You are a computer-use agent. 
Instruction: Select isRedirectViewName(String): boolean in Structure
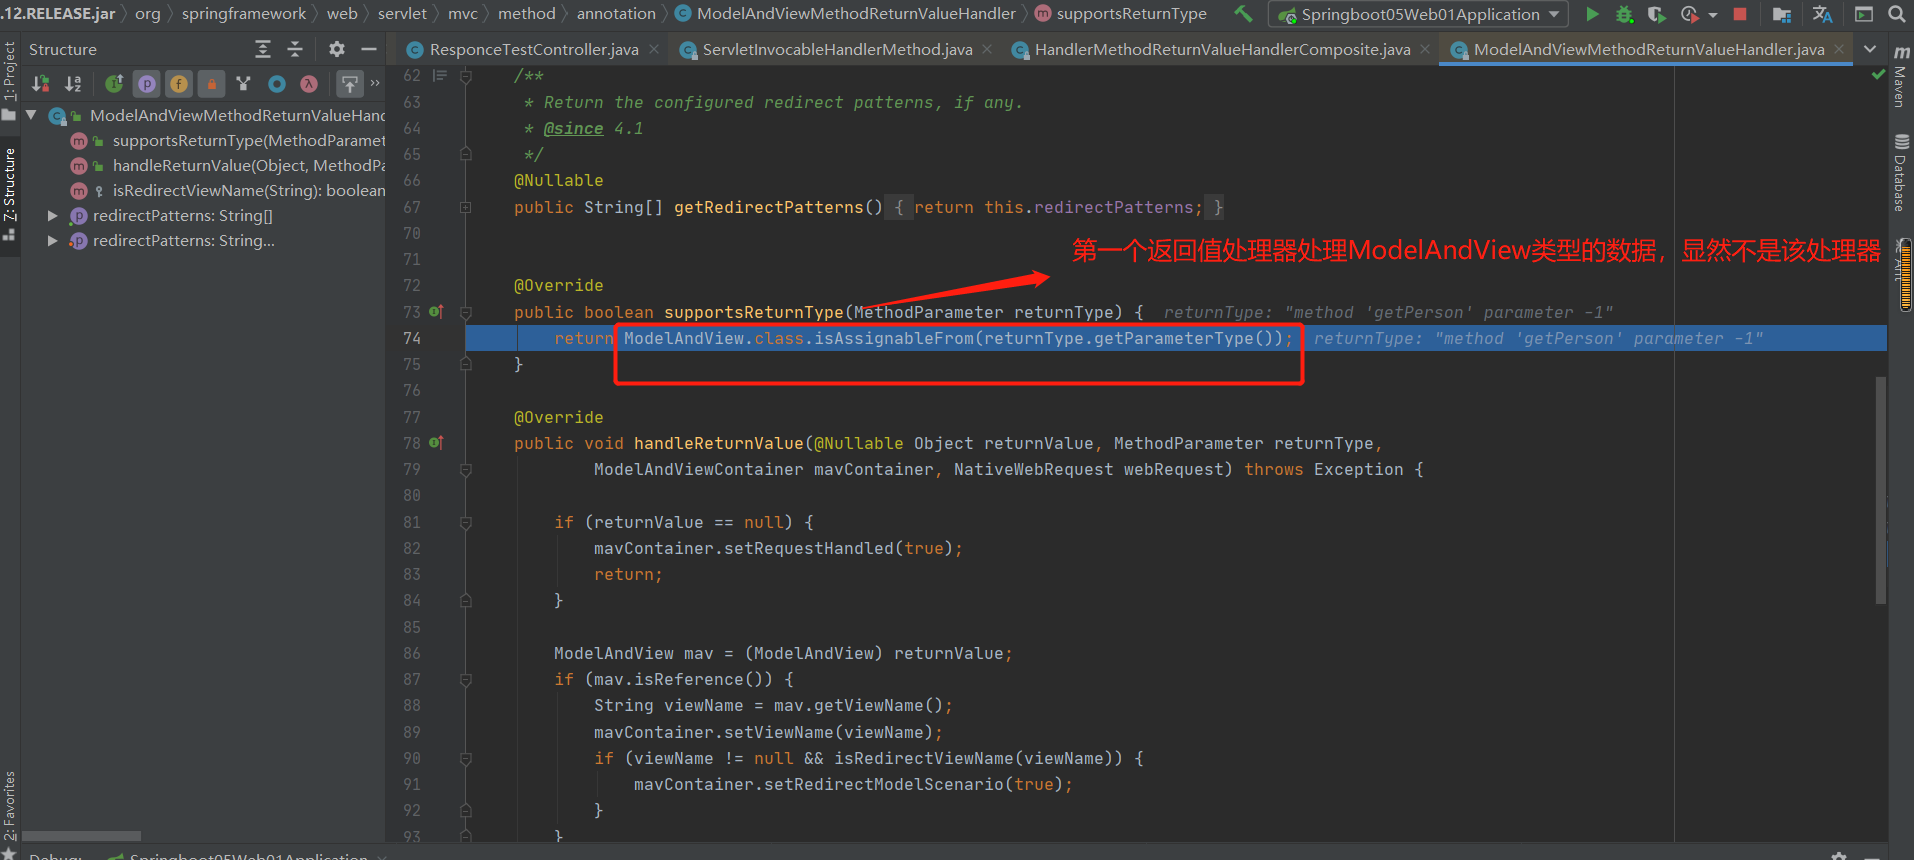pos(248,190)
